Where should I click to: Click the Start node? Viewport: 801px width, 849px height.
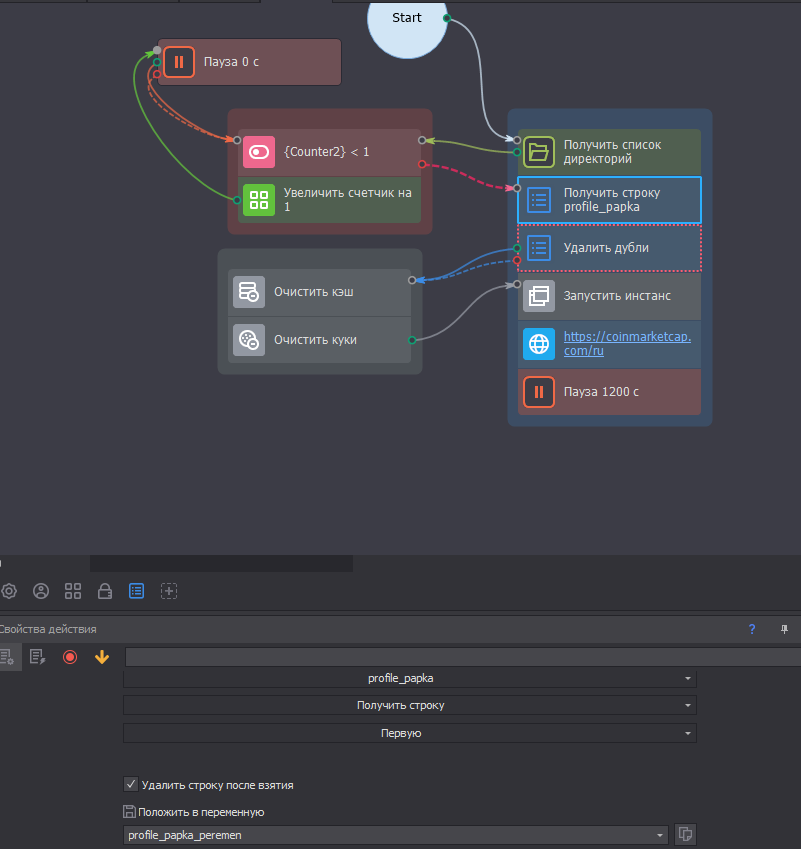[407, 22]
